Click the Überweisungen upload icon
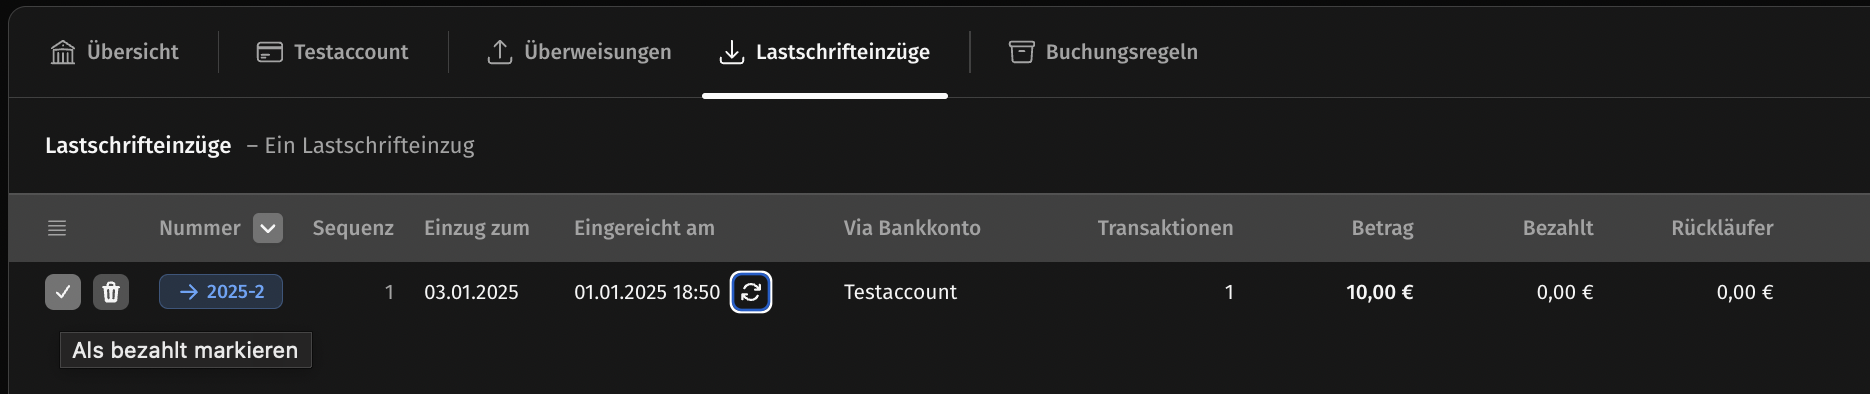1870x394 pixels. click(x=500, y=52)
